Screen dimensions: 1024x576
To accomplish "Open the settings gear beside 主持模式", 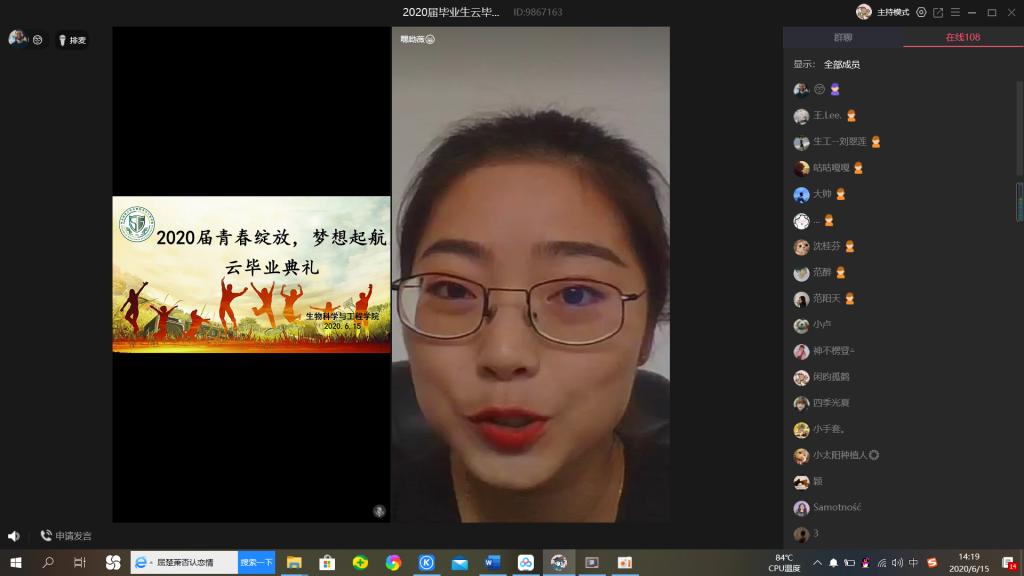I will [921, 12].
